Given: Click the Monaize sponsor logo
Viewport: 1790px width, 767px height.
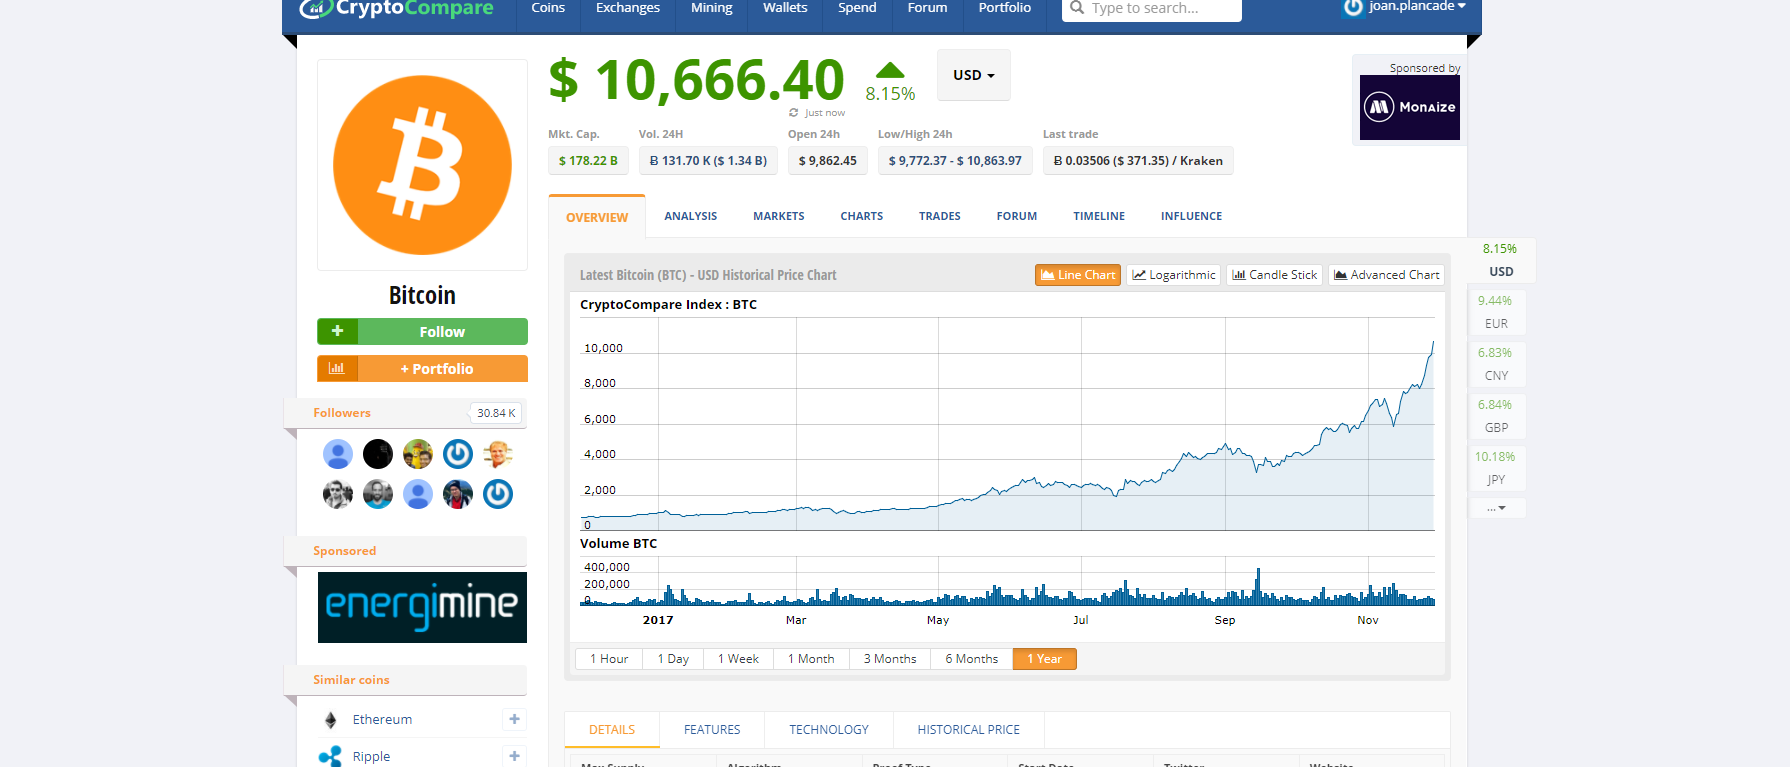Looking at the screenshot, I should (1410, 107).
